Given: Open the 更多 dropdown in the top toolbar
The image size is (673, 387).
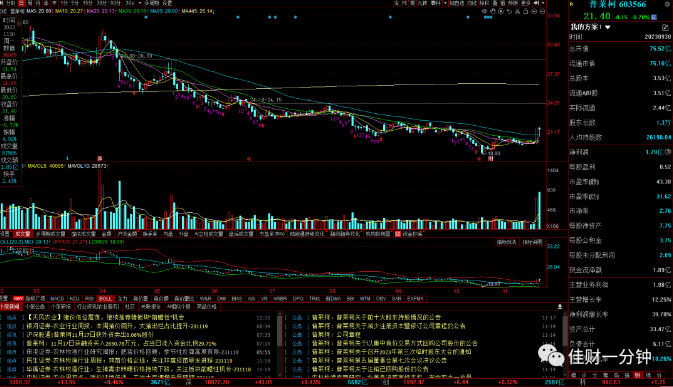Looking at the screenshot, I should 527,3.
